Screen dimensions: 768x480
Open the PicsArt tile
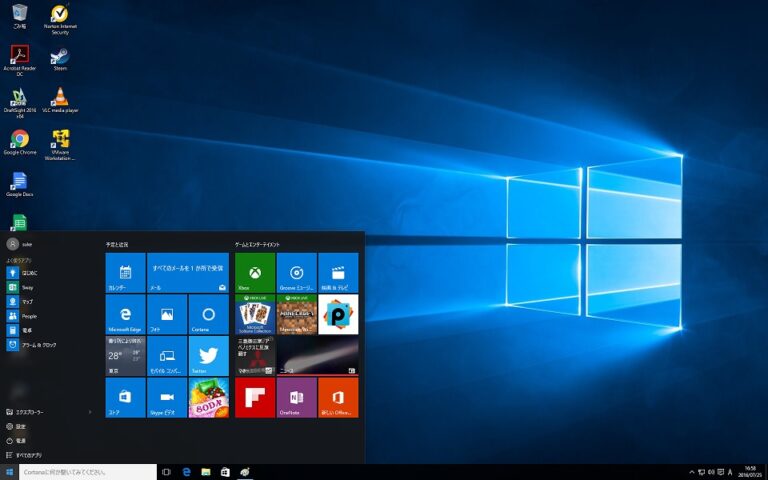click(x=338, y=314)
